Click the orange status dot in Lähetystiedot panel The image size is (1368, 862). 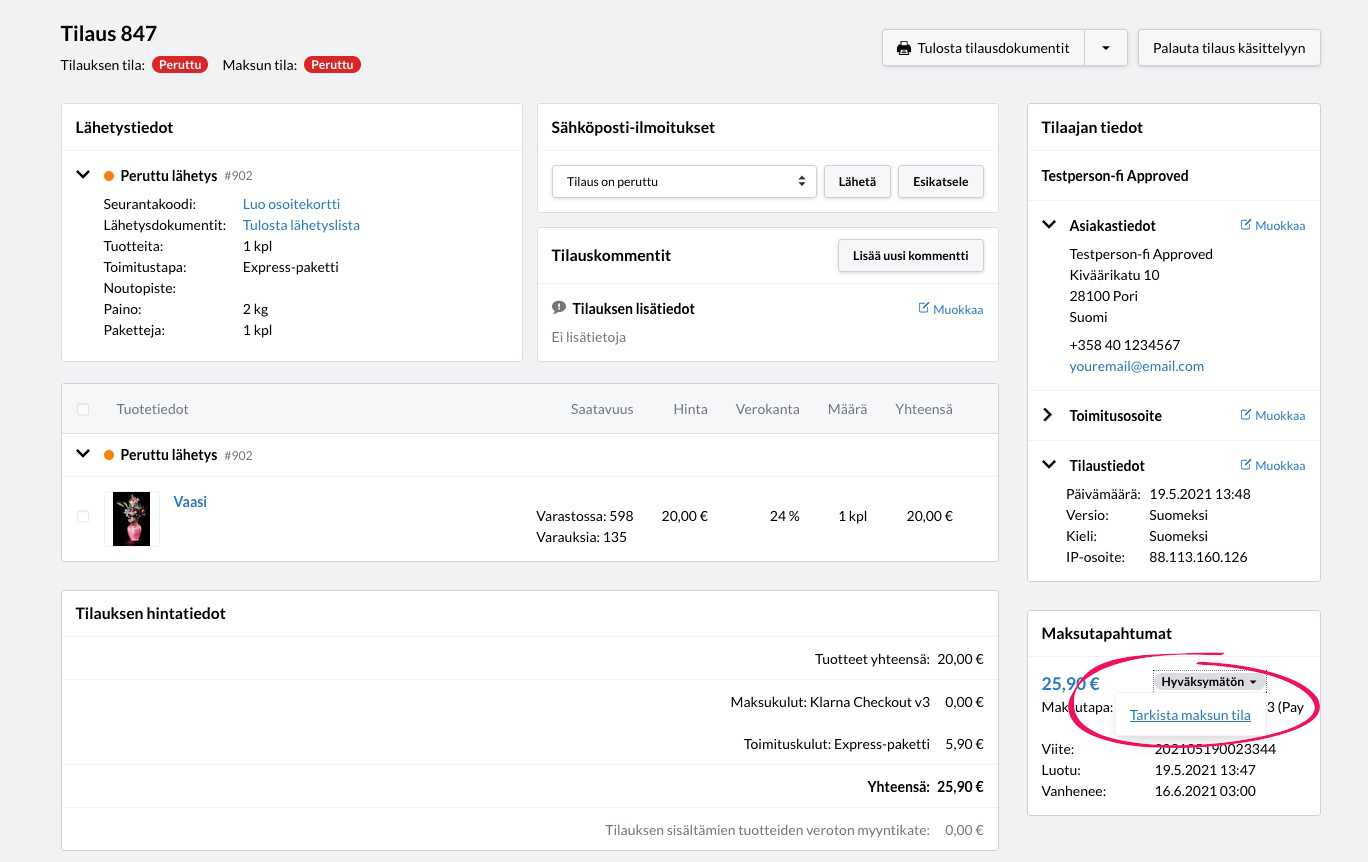[109, 176]
